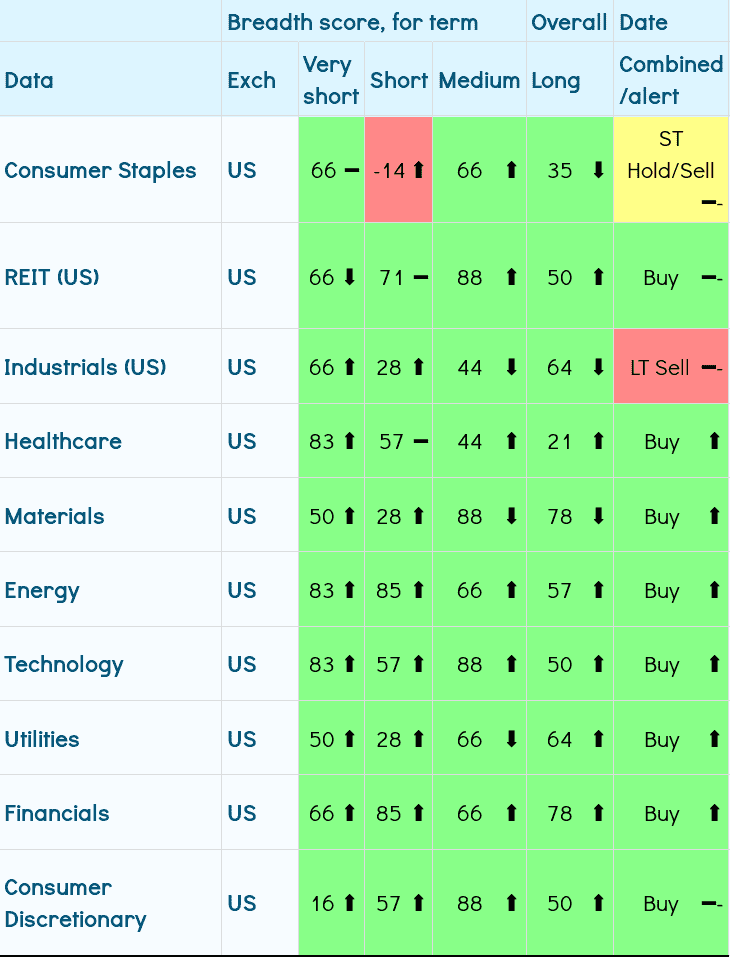
Task: Click the up arrow beside Consumer Staples -14 score
Action: (418, 171)
